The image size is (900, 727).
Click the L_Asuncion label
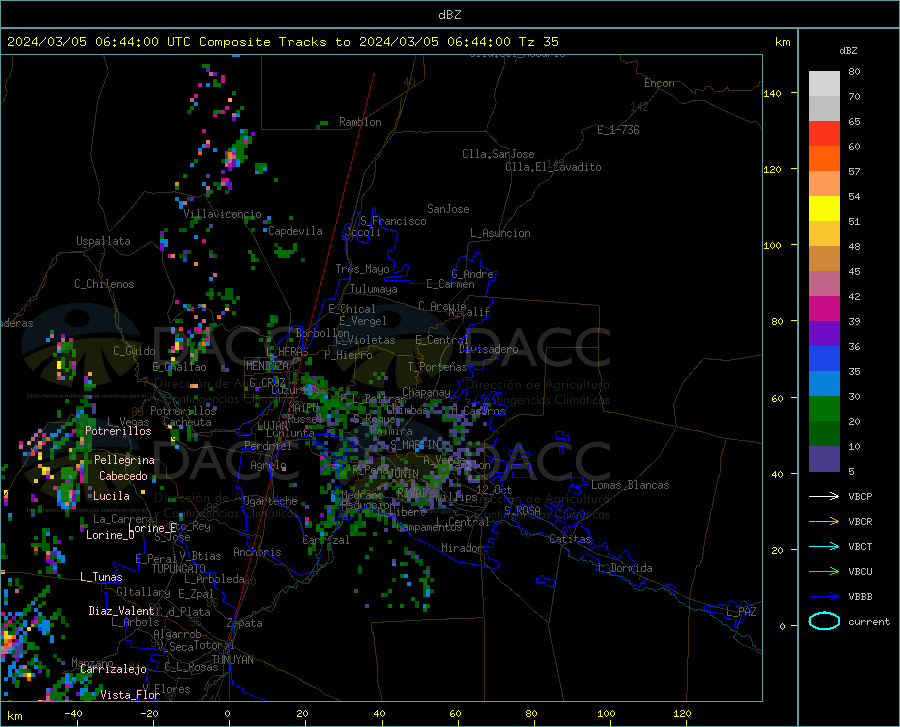(x=500, y=233)
